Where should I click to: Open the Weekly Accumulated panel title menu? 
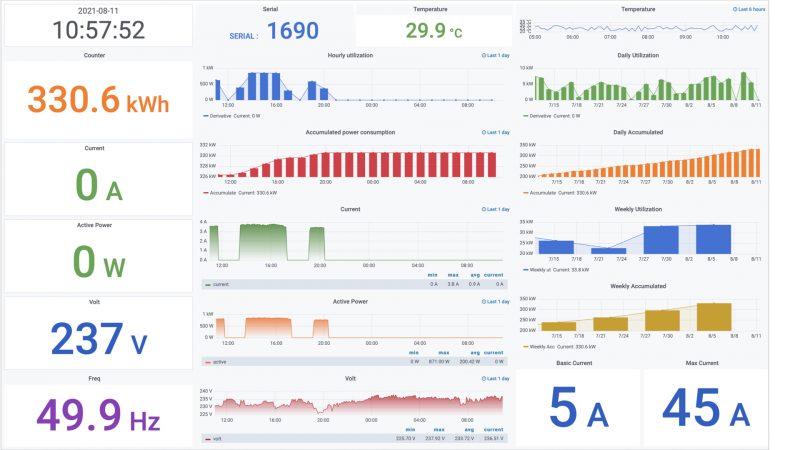click(638, 286)
